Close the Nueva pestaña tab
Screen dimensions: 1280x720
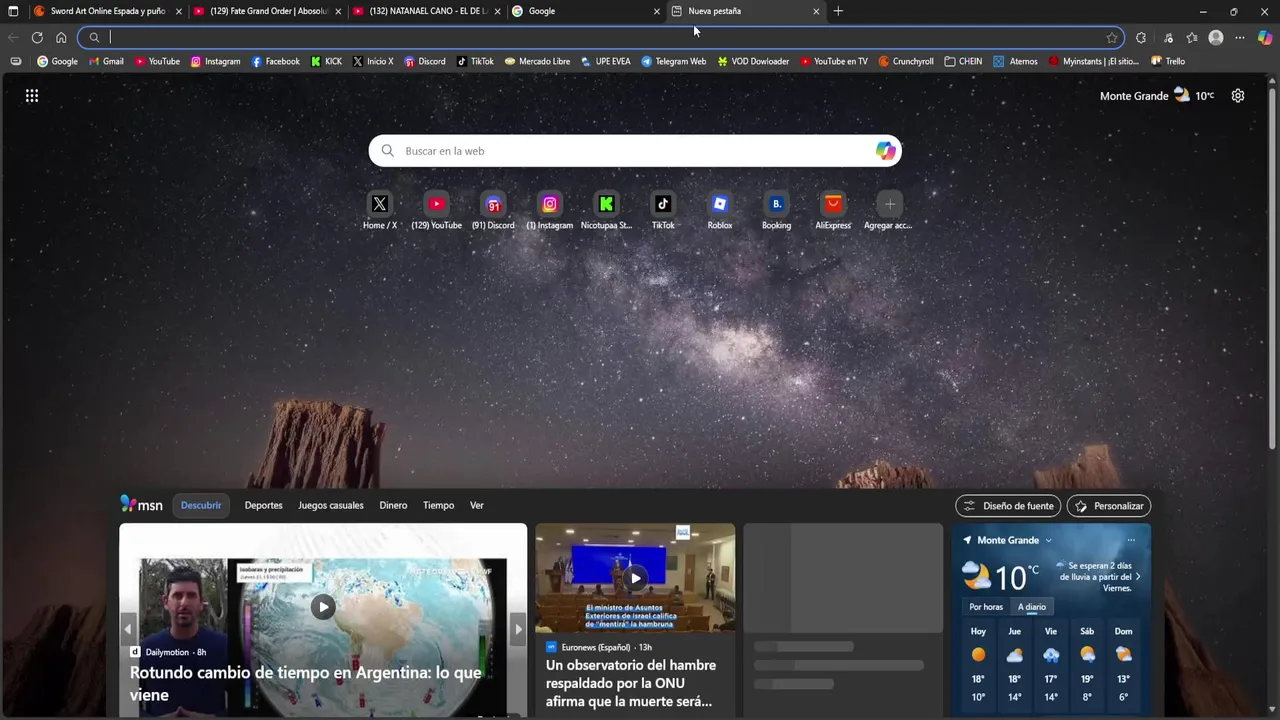coord(816,11)
